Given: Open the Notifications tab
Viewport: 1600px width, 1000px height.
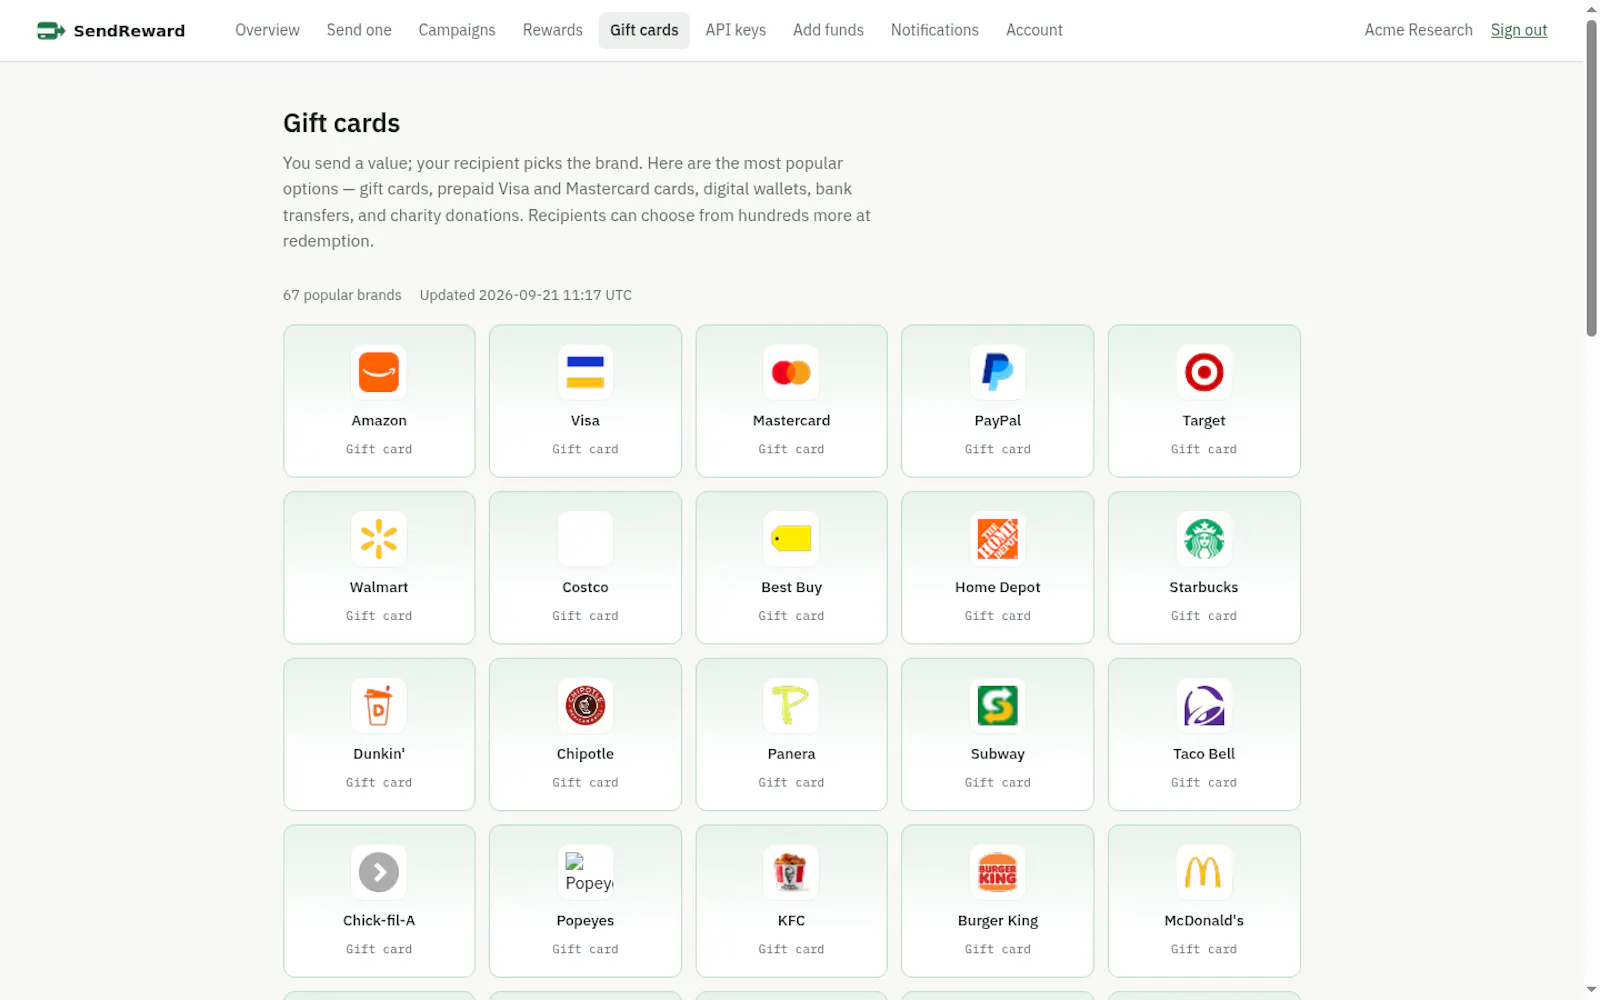Looking at the screenshot, I should [935, 30].
